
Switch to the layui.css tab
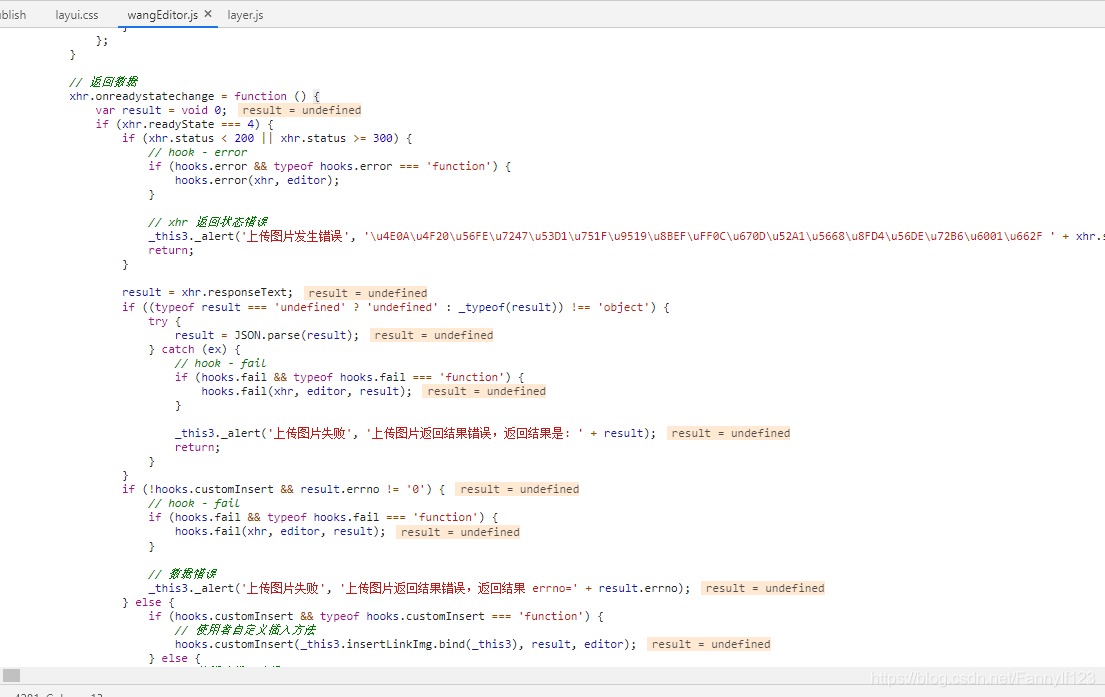pos(77,15)
